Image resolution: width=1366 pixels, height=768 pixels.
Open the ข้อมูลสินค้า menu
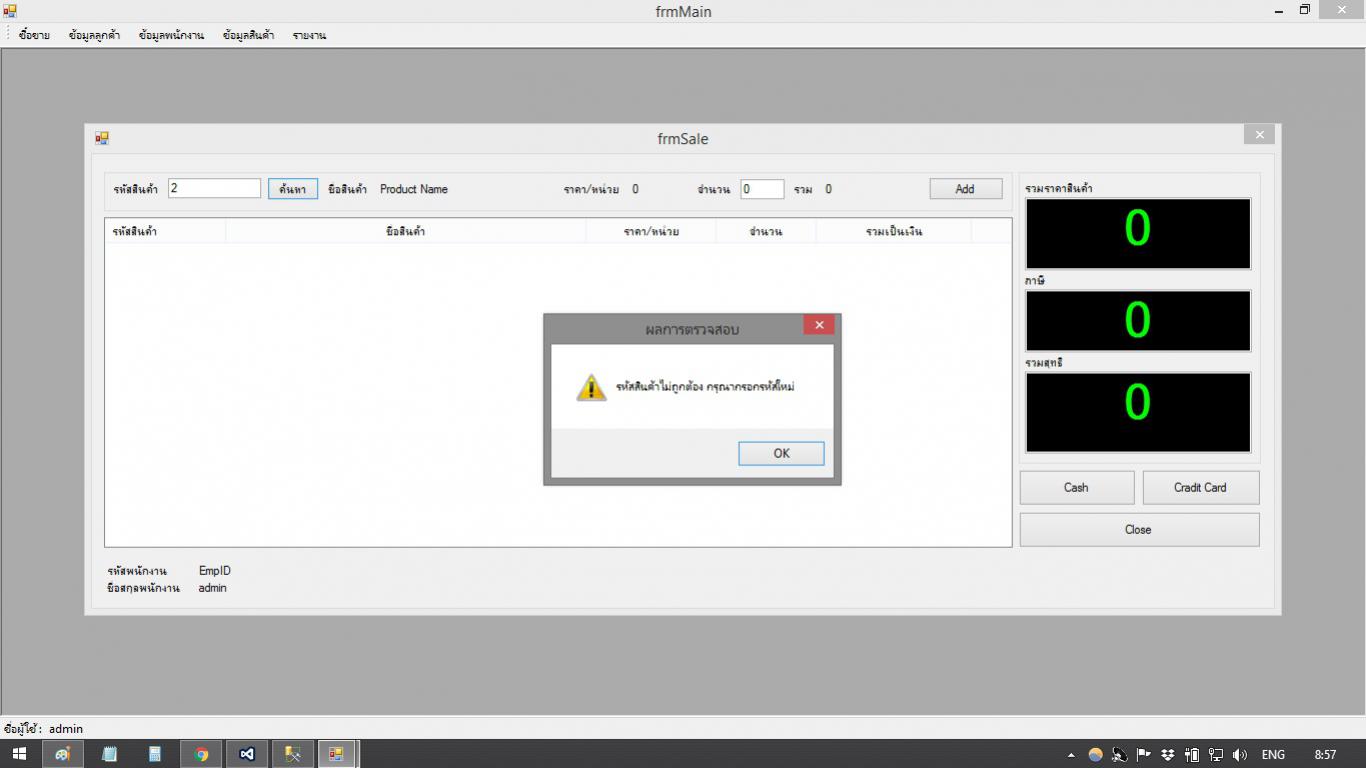tap(249, 35)
